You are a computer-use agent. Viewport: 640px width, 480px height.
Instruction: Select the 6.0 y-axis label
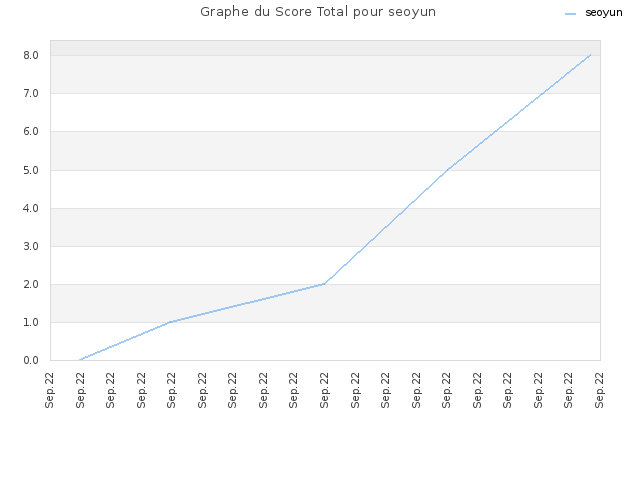[x=31, y=131]
